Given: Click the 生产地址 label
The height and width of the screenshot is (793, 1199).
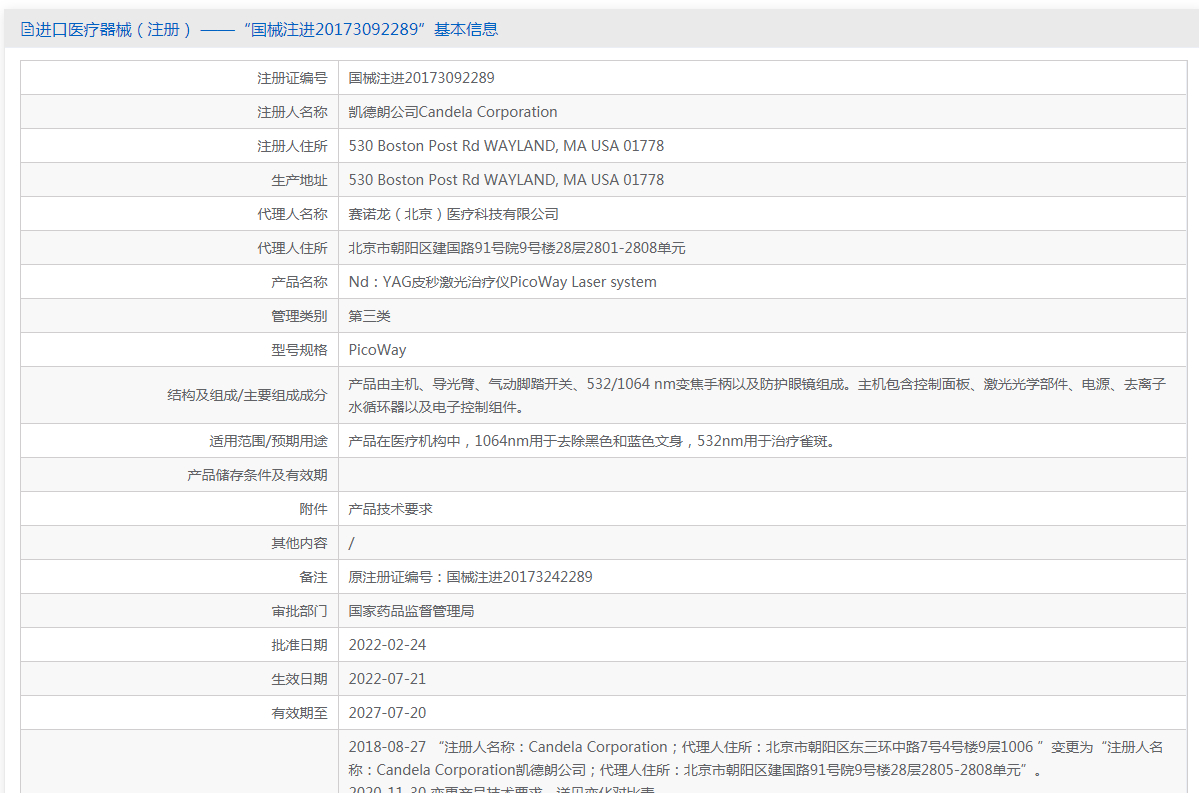Looking at the screenshot, I should [x=299, y=180].
